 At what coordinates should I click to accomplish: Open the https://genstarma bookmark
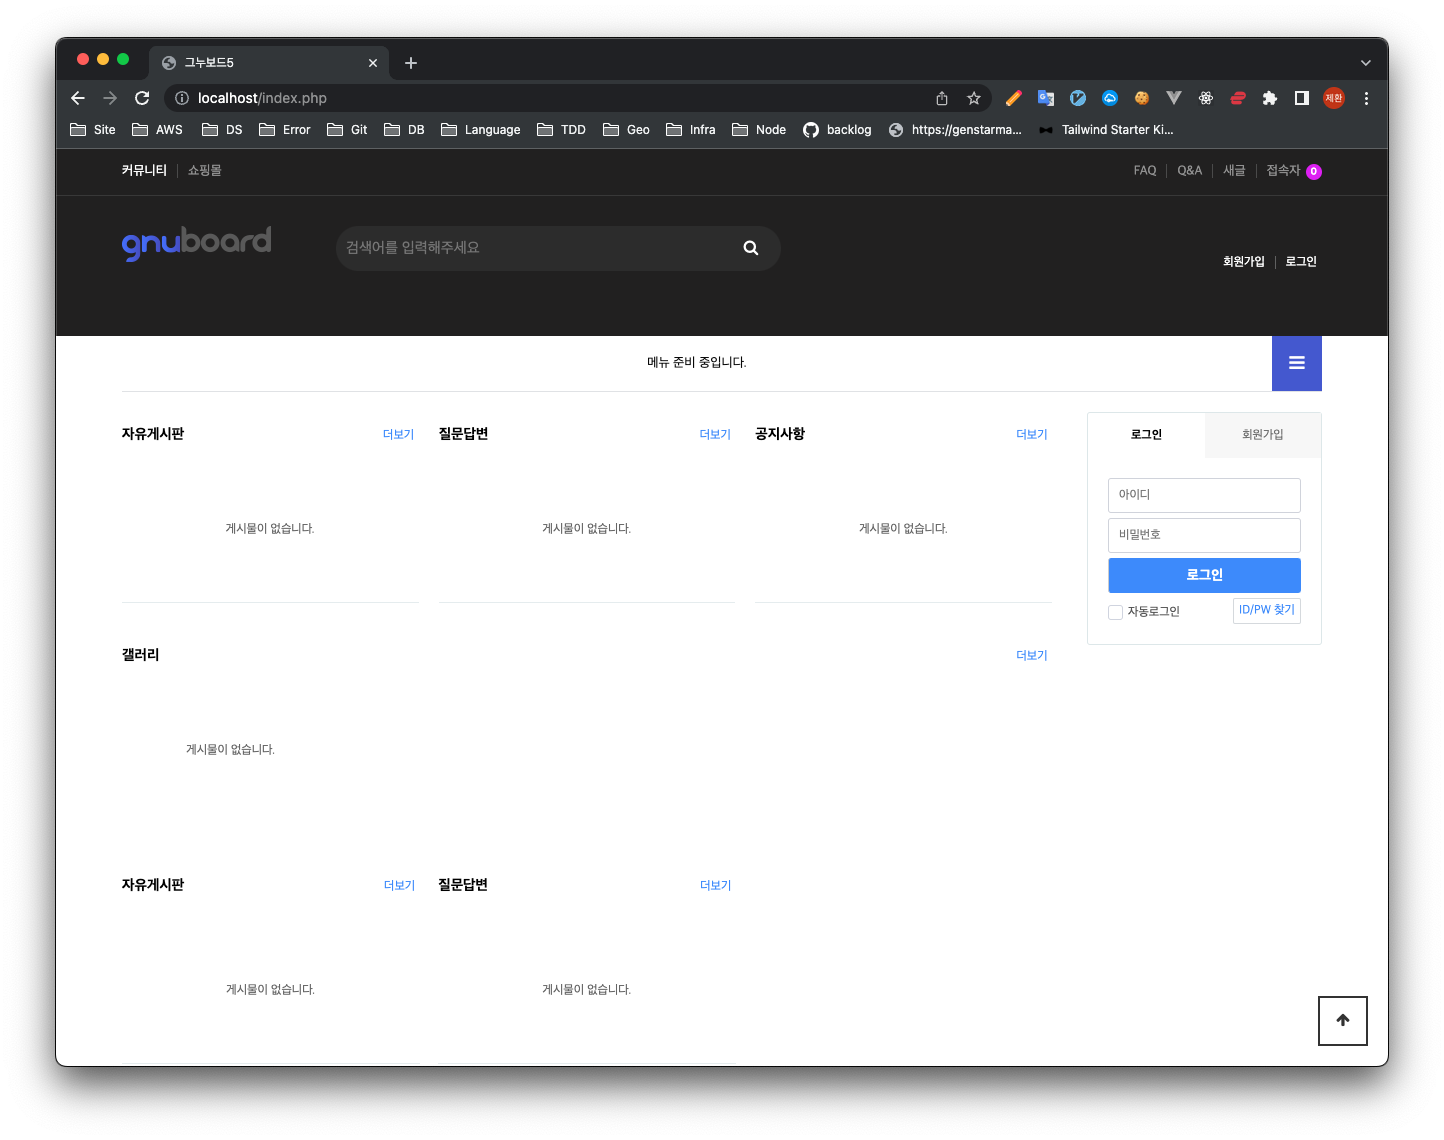(955, 130)
